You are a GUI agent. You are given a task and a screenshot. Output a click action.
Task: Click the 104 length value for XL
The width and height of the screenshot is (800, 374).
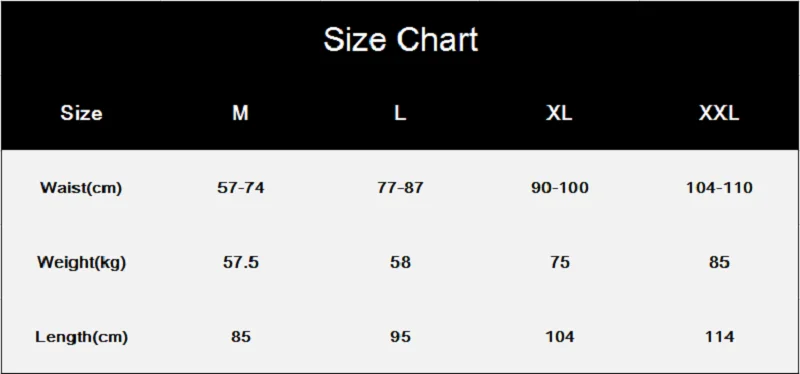pos(559,337)
